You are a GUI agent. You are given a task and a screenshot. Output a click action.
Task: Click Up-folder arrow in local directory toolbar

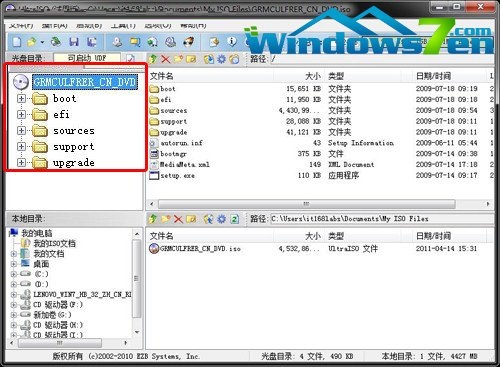153,219
